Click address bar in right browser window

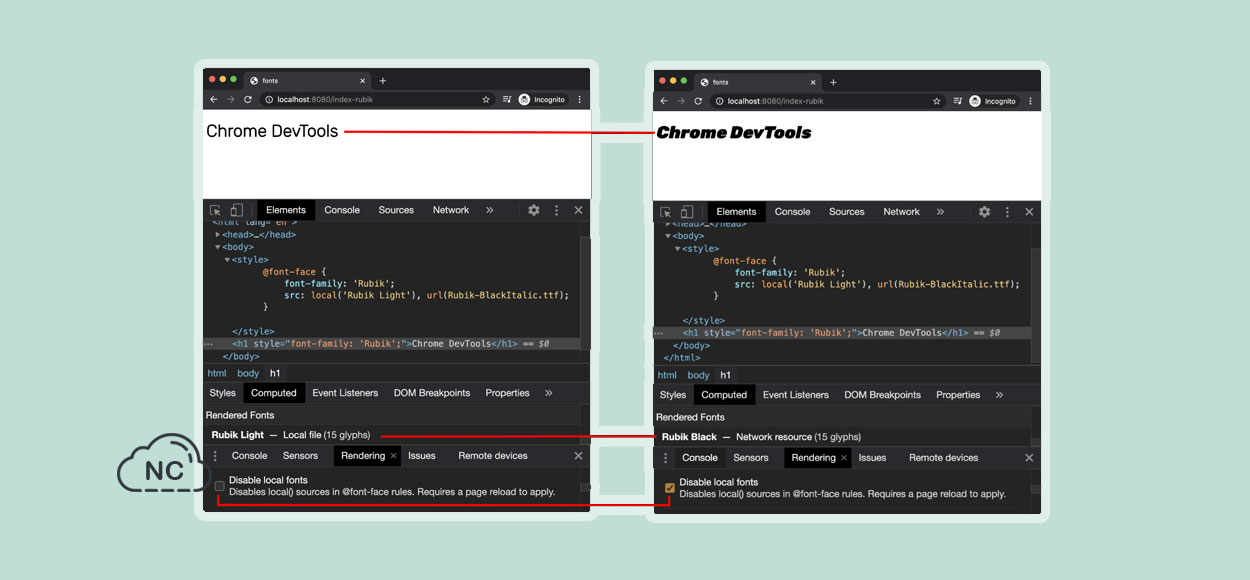point(828,101)
